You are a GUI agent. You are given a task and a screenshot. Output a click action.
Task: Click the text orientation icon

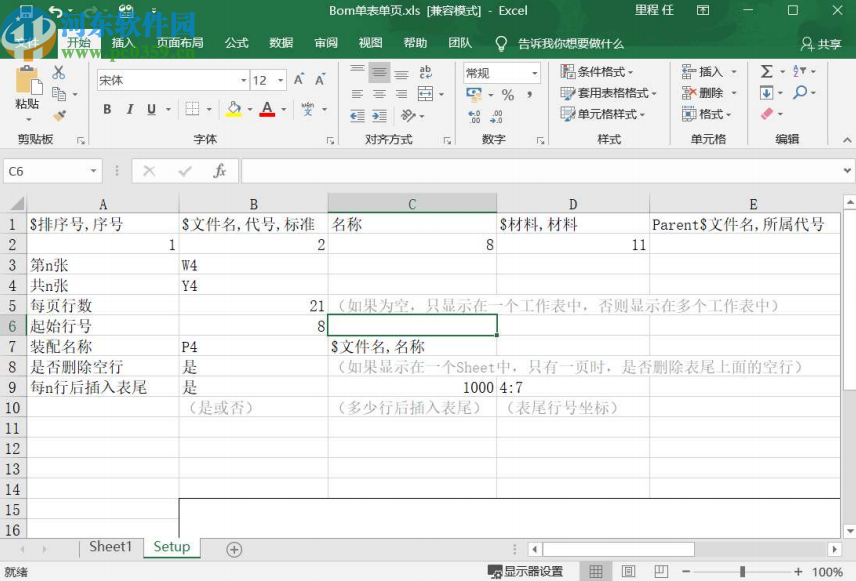(x=408, y=115)
